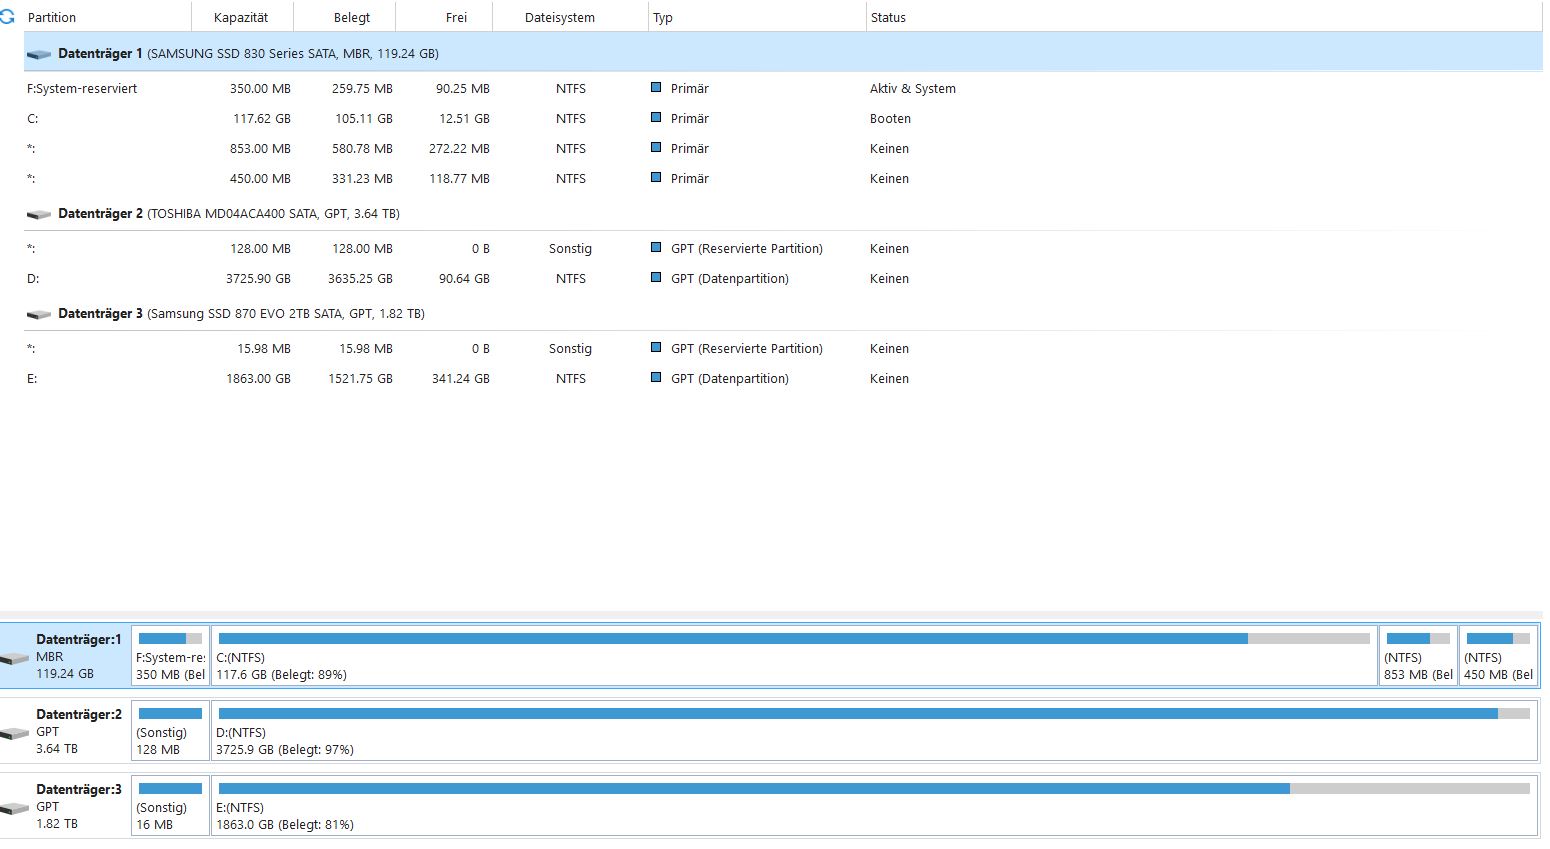
Task: Click the C:(NTFS) usage bar in disk map
Action: point(794,638)
